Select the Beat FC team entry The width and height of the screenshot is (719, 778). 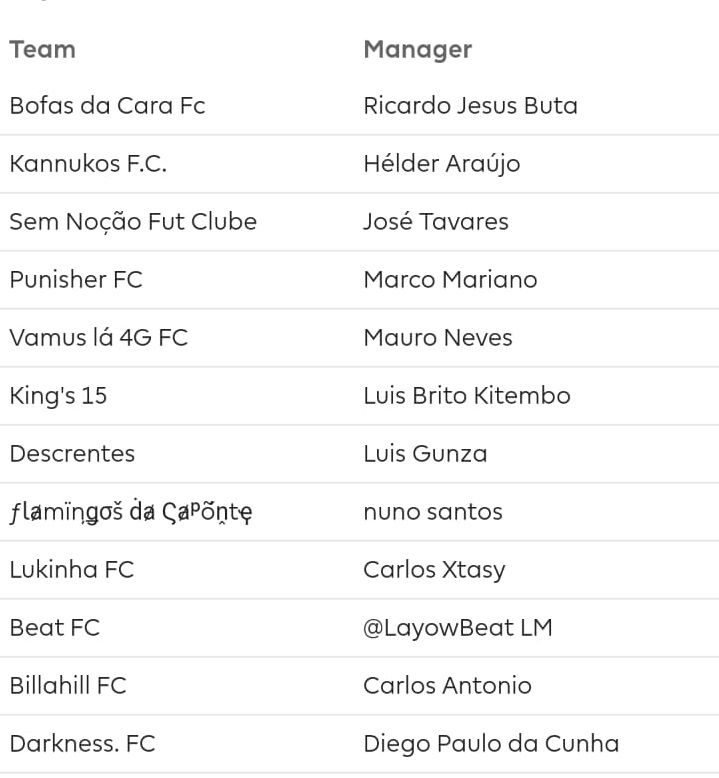pos(55,628)
